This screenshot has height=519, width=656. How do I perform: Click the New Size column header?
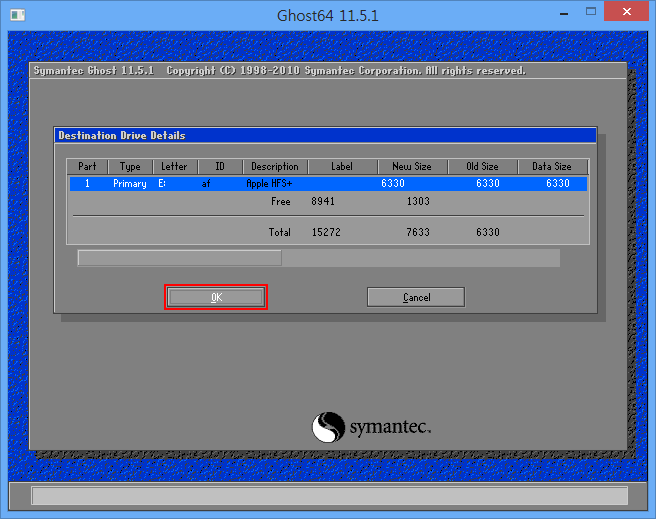coord(412,166)
